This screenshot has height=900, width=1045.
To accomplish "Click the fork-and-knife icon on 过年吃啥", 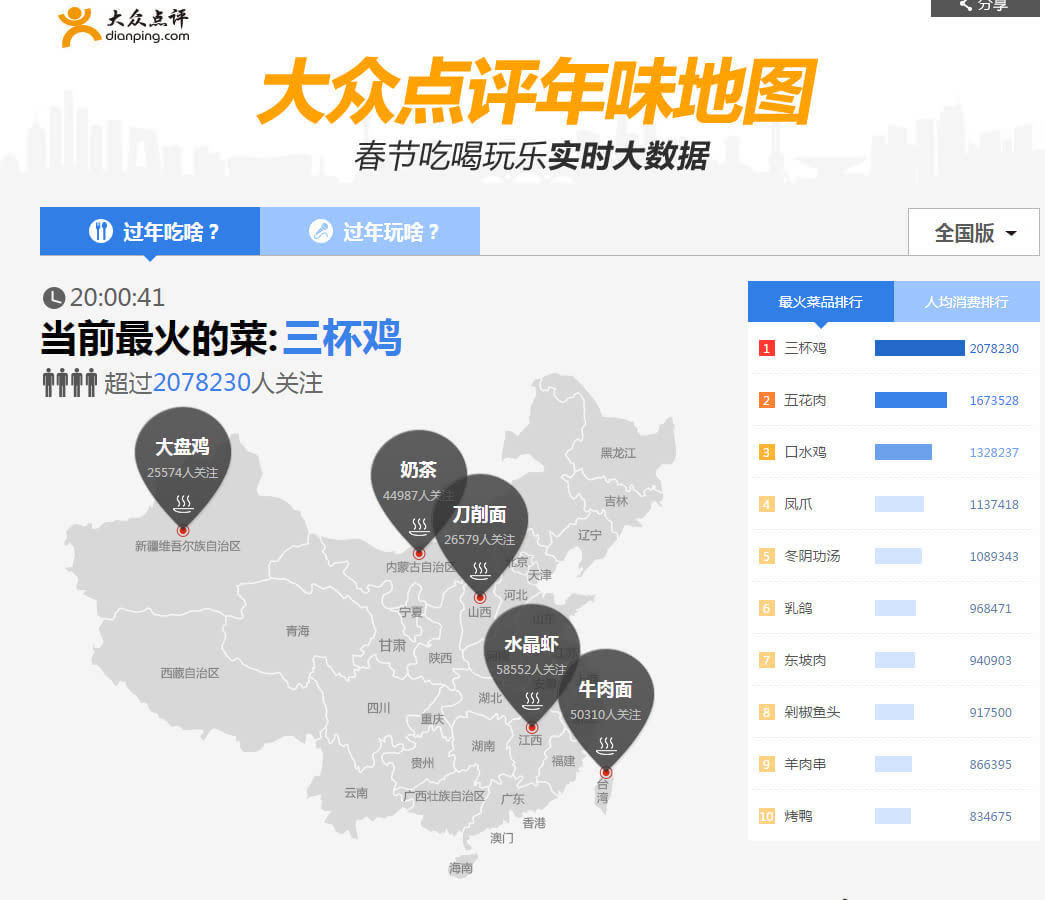I will click(101, 231).
